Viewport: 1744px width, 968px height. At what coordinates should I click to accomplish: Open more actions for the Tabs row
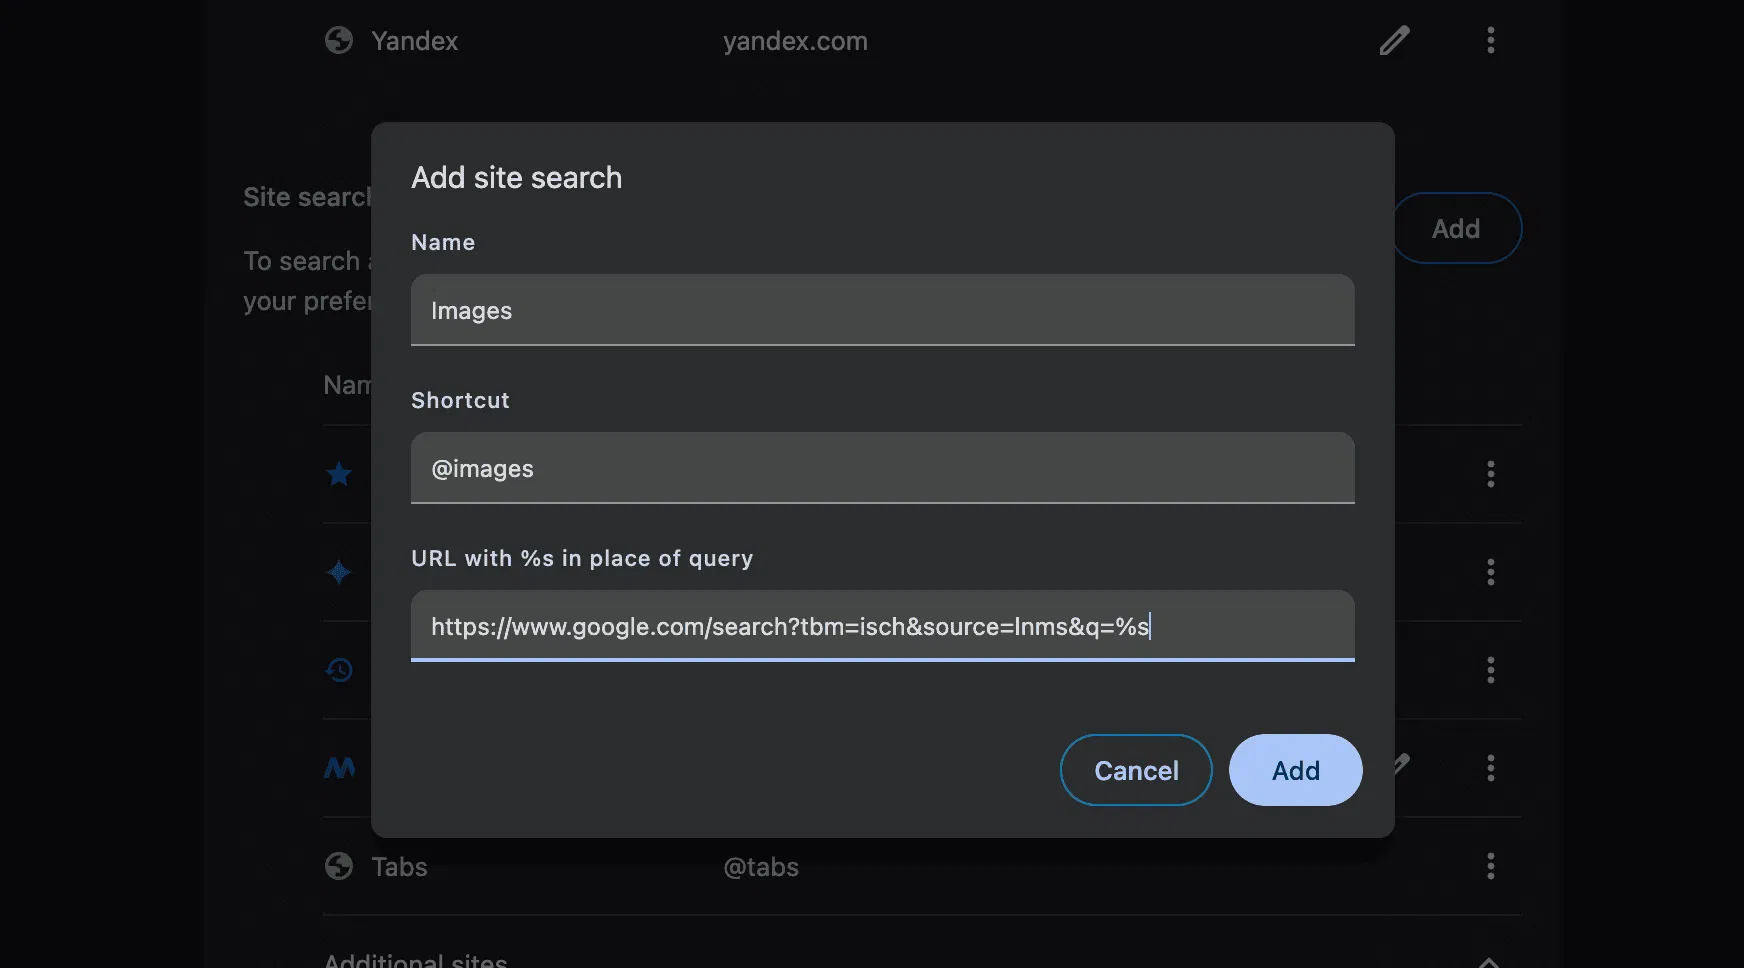coord(1490,866)
